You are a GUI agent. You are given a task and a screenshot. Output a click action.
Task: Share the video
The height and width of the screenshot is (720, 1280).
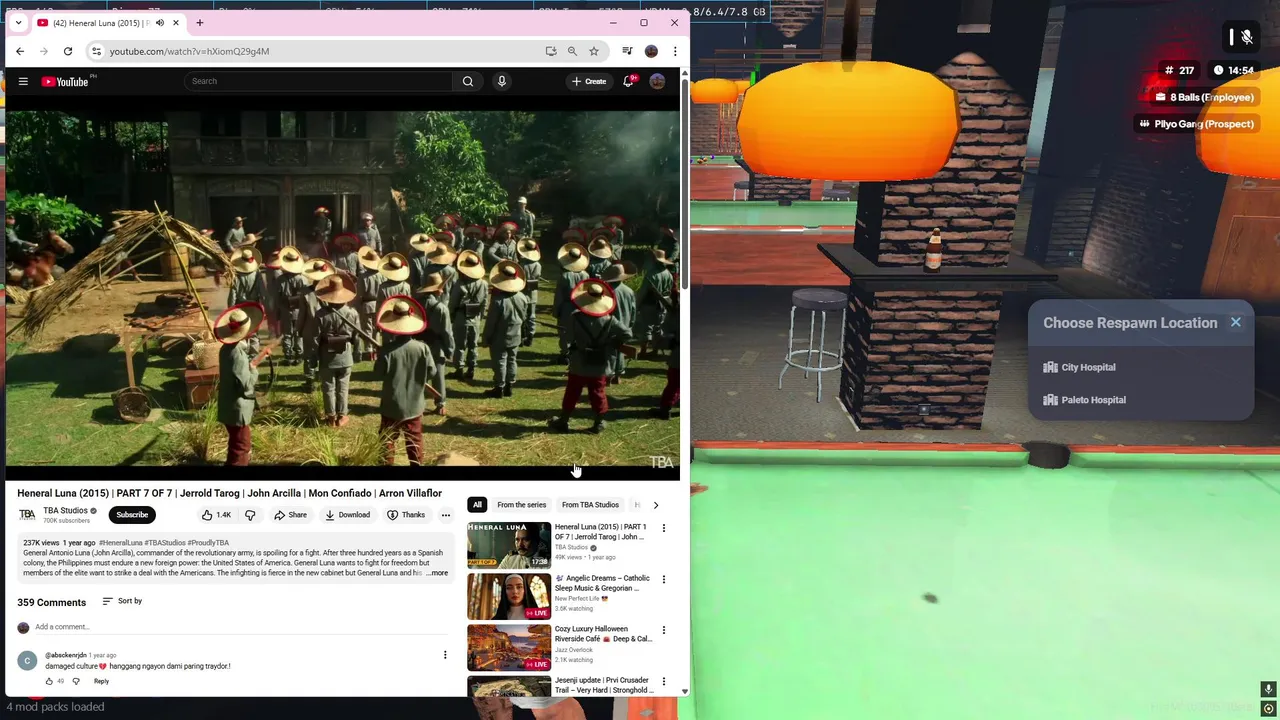click(x=291, y=515)
